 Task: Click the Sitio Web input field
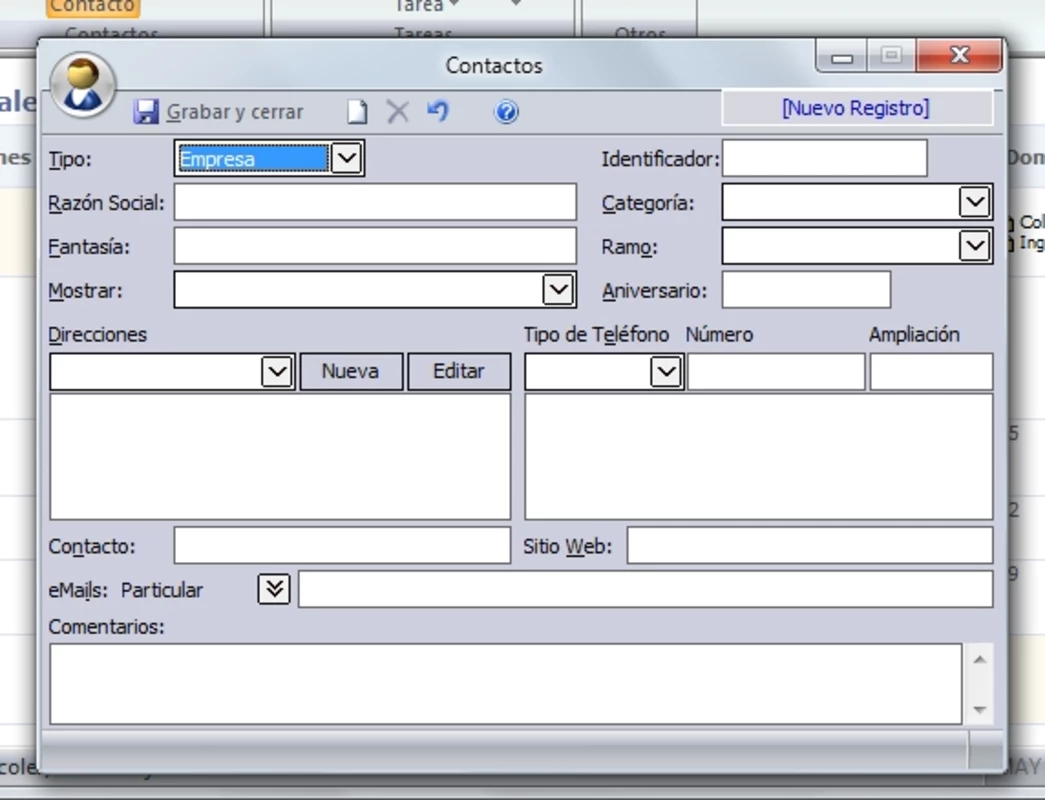click(x=810, y=546)
